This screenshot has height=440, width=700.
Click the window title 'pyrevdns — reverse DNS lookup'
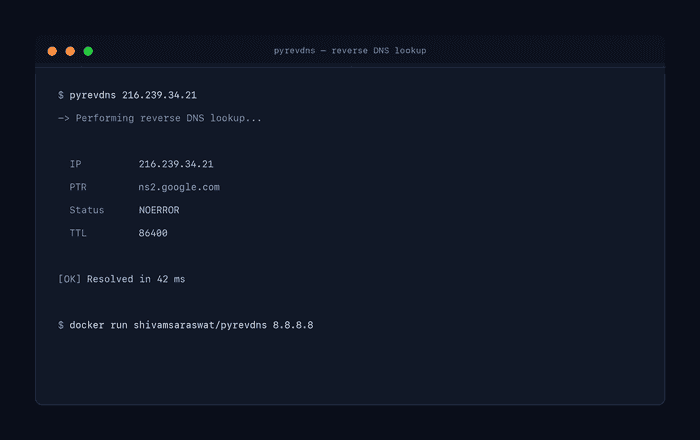(x=350, y=51)
